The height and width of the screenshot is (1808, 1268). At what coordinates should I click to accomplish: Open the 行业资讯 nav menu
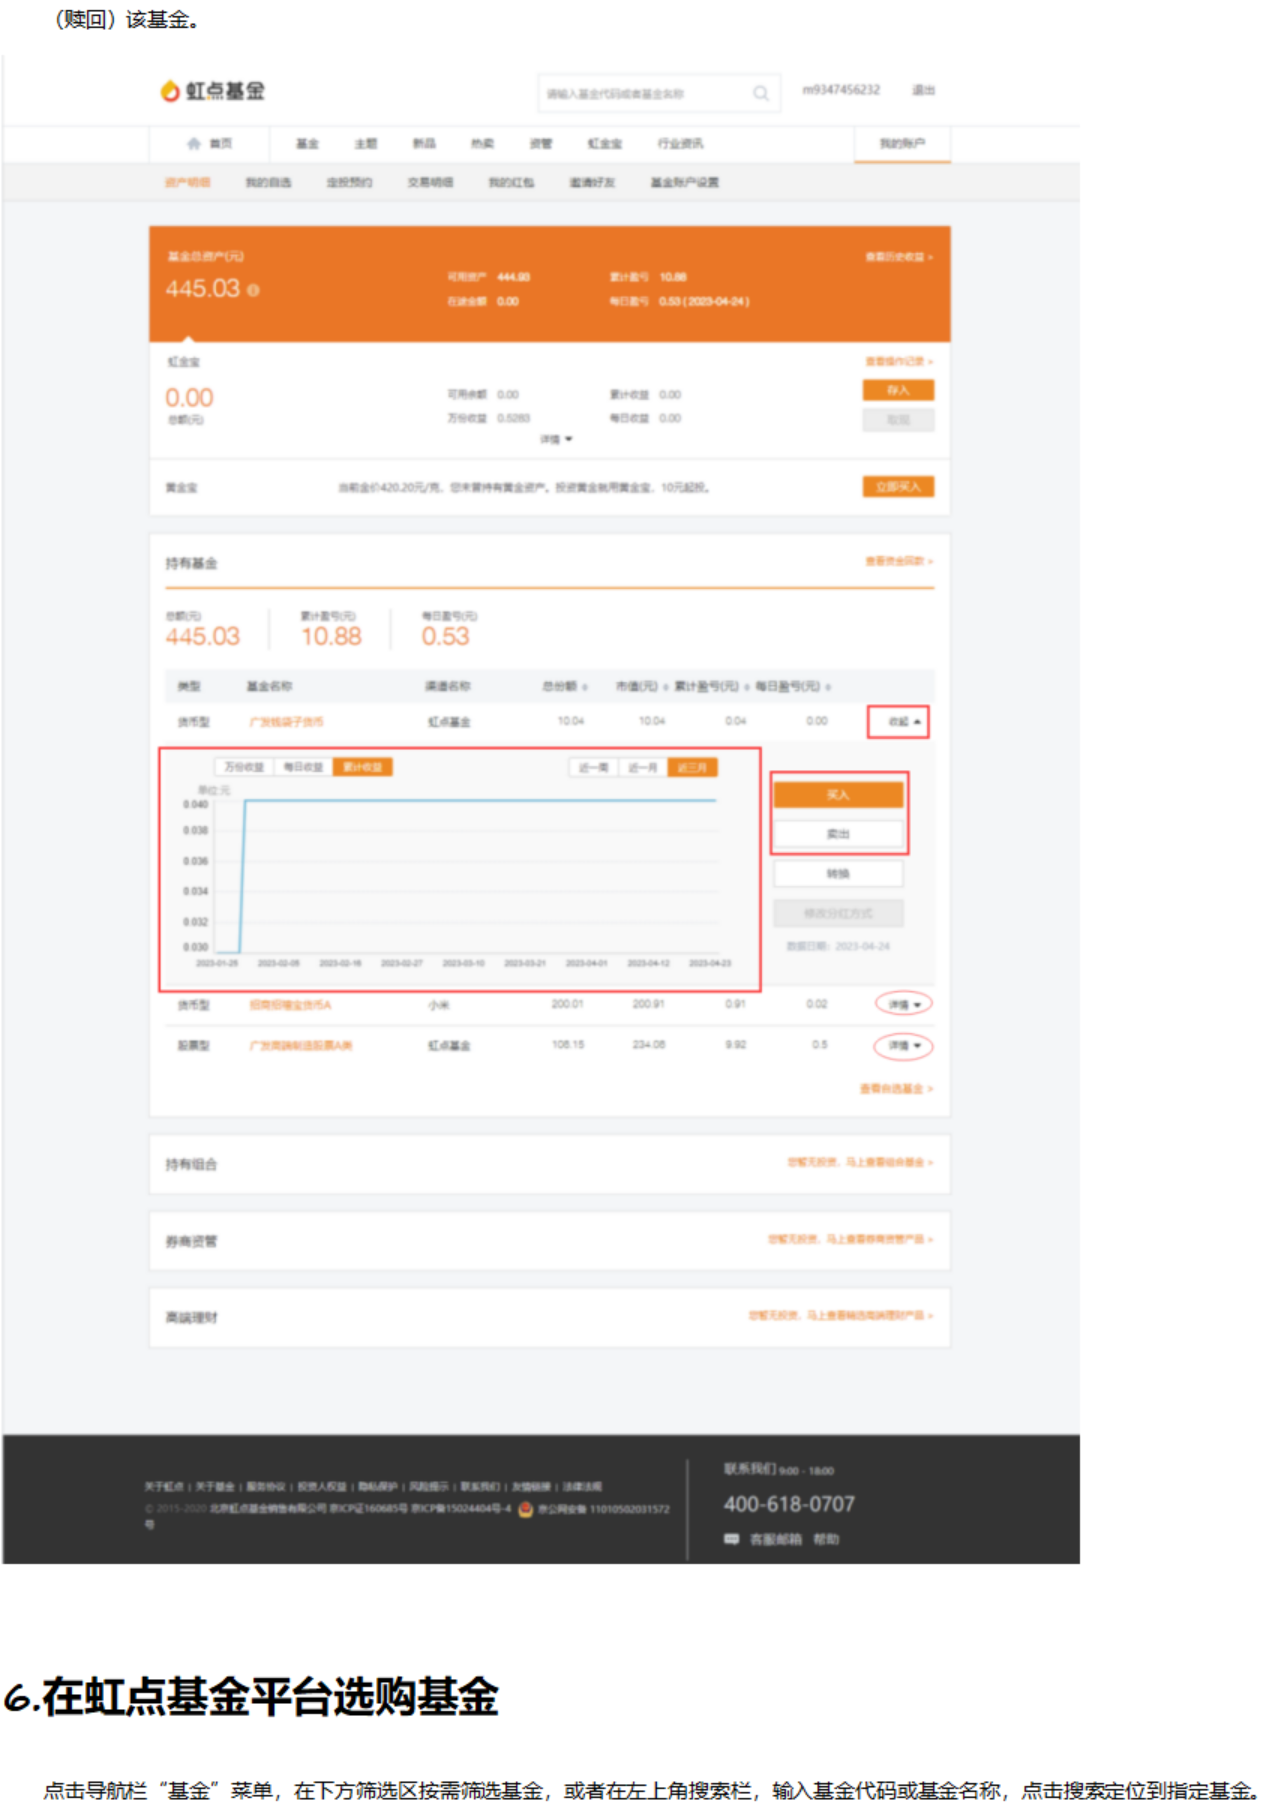(x=681, y=144)
